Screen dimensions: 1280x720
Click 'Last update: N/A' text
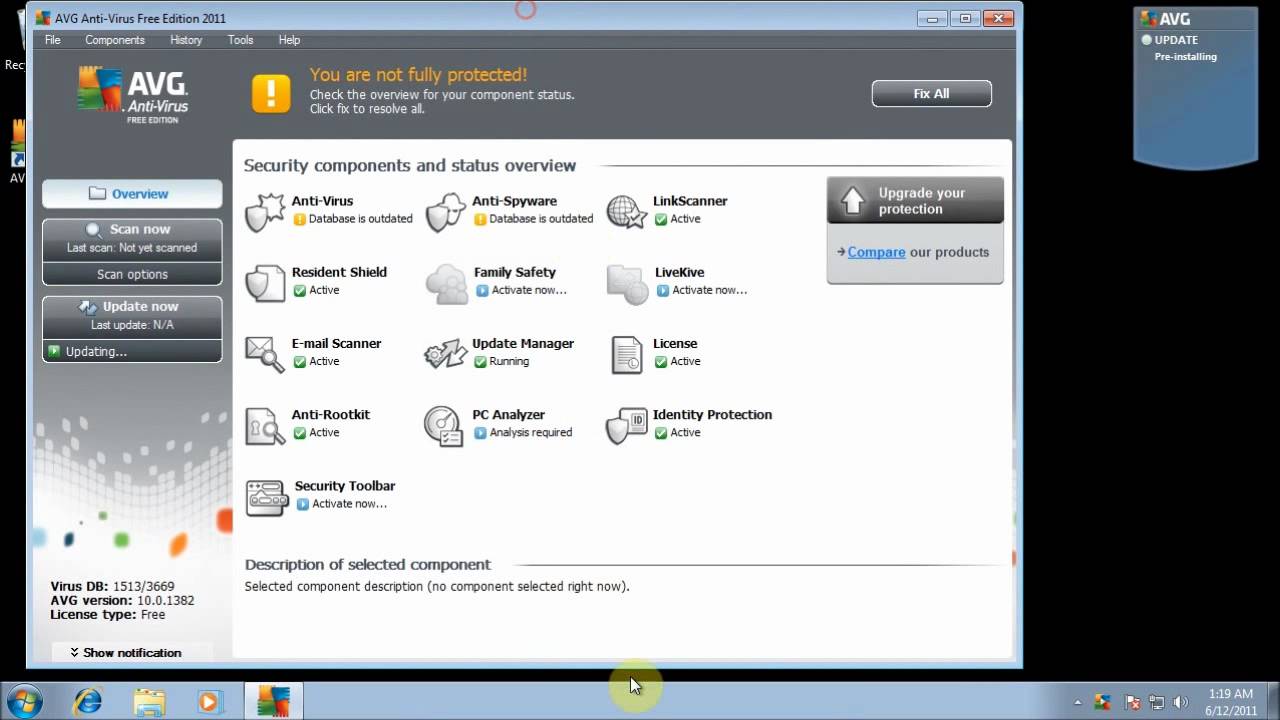132,326
